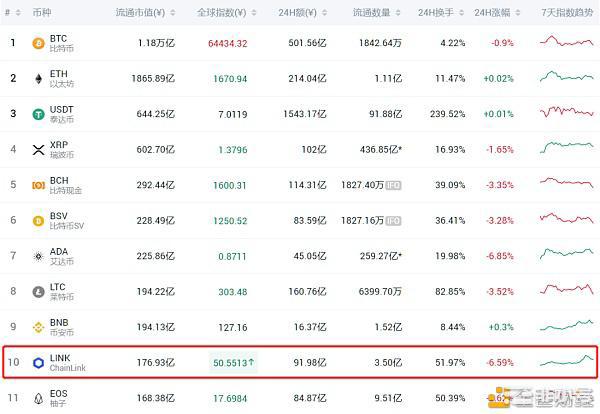The width and height of the screenshot is (600, 414).
Task: Click the ETH diamond logo icon
Action: point(38,79)
